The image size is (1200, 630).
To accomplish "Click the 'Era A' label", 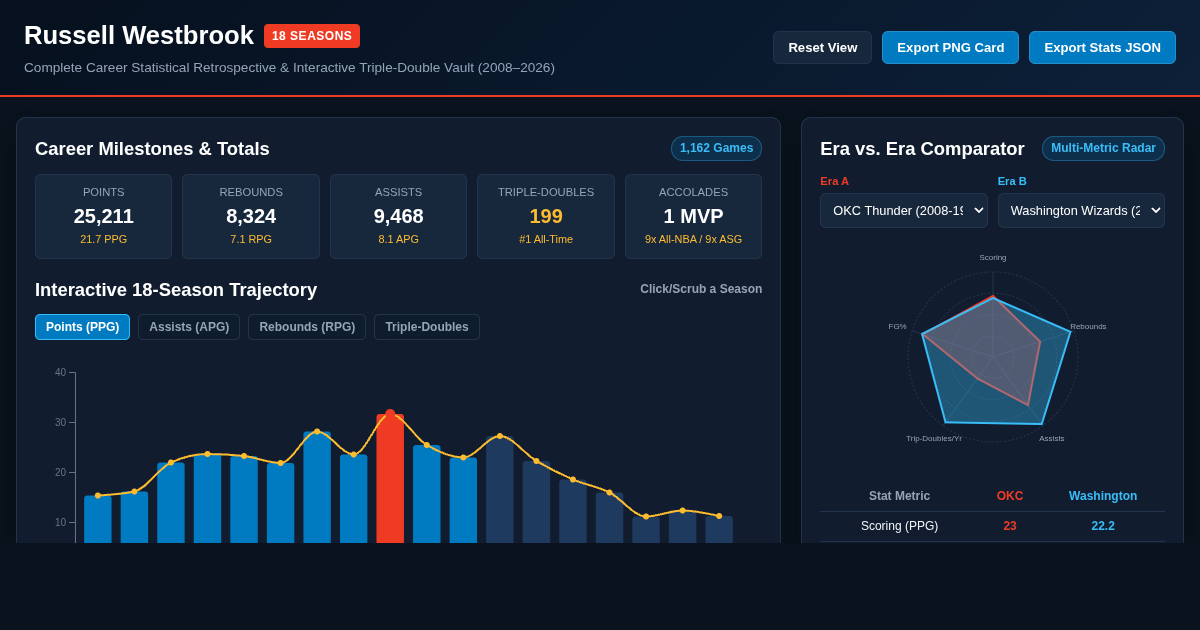I will pos(834,181).
